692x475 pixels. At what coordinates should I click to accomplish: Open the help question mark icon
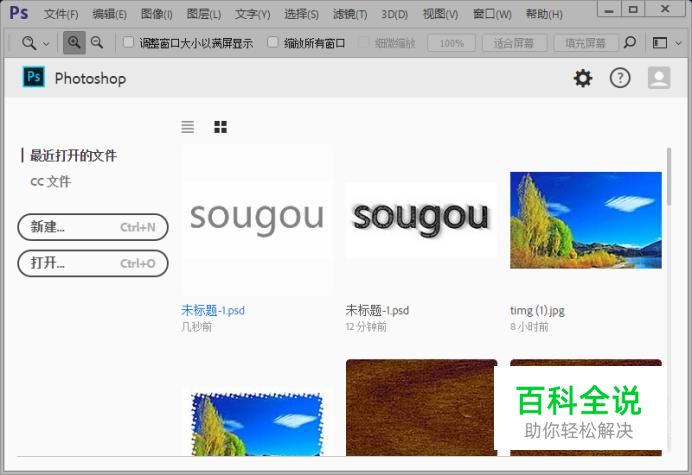[x=620, y=78]
